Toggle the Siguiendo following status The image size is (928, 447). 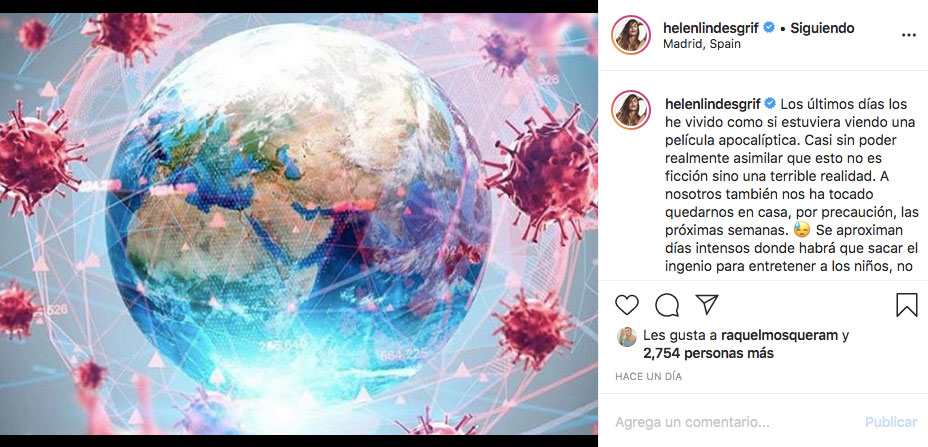coord(822,28)
